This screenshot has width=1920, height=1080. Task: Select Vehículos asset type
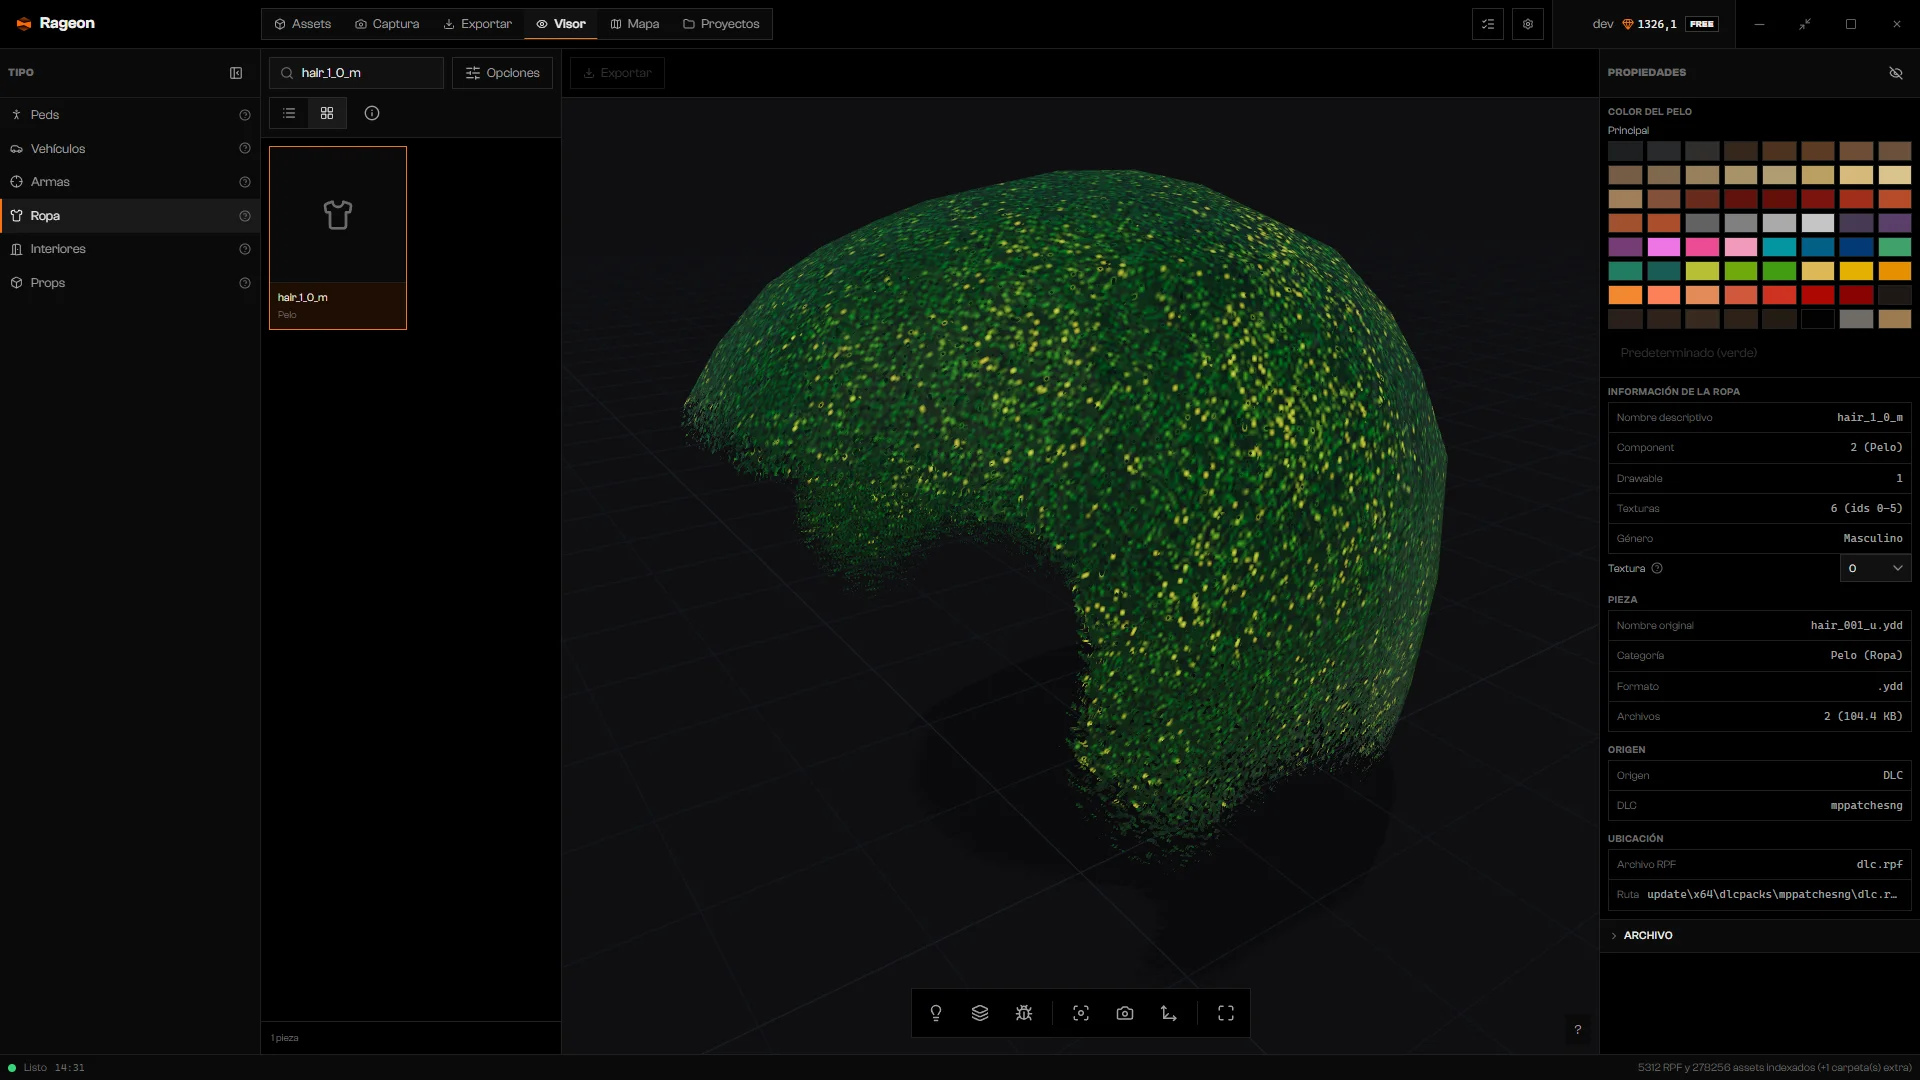130,149
